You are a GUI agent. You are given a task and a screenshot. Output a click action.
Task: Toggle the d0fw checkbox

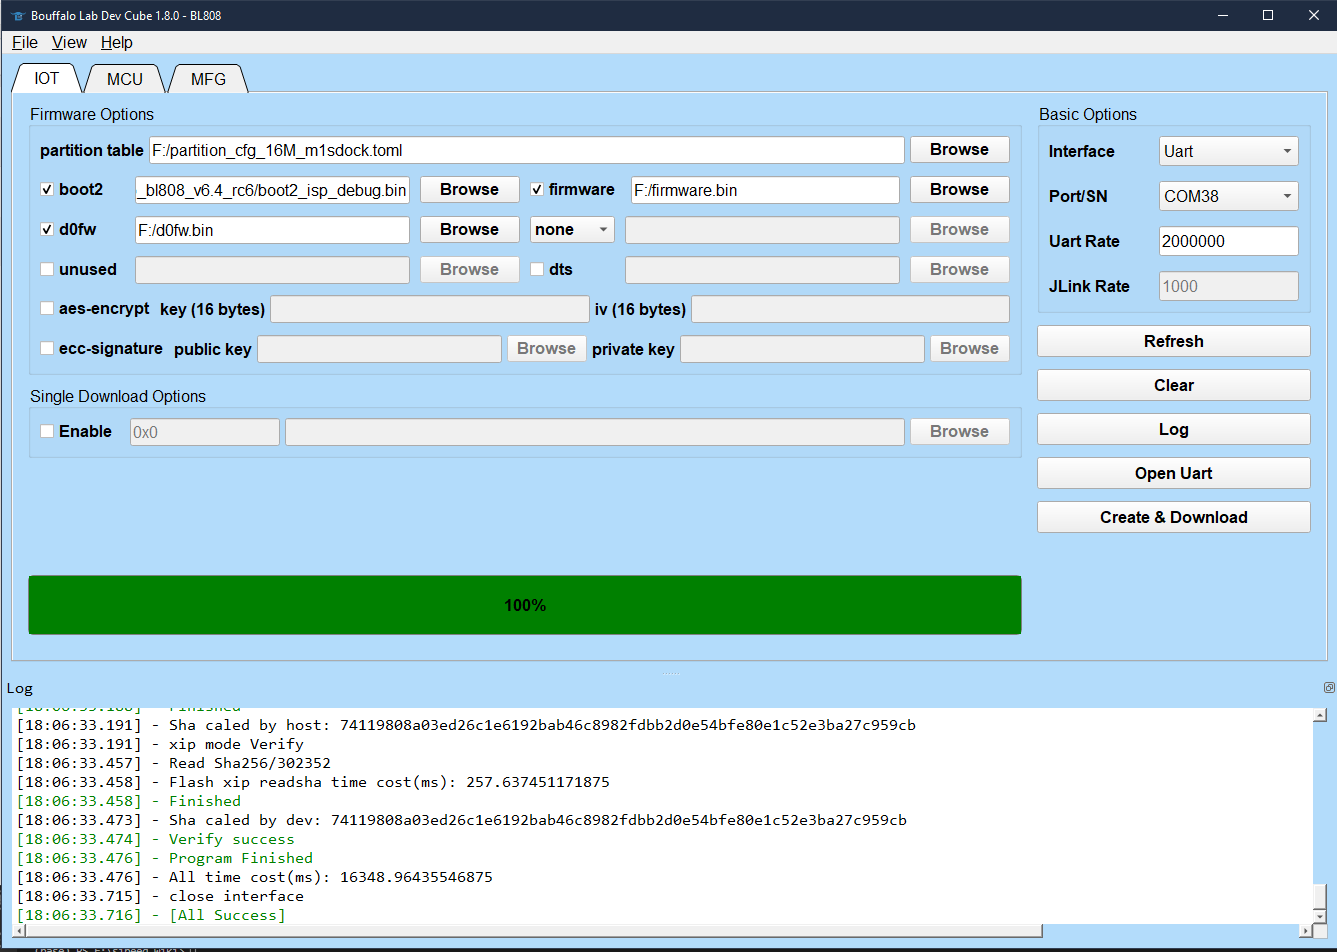(x=46, y=229)
